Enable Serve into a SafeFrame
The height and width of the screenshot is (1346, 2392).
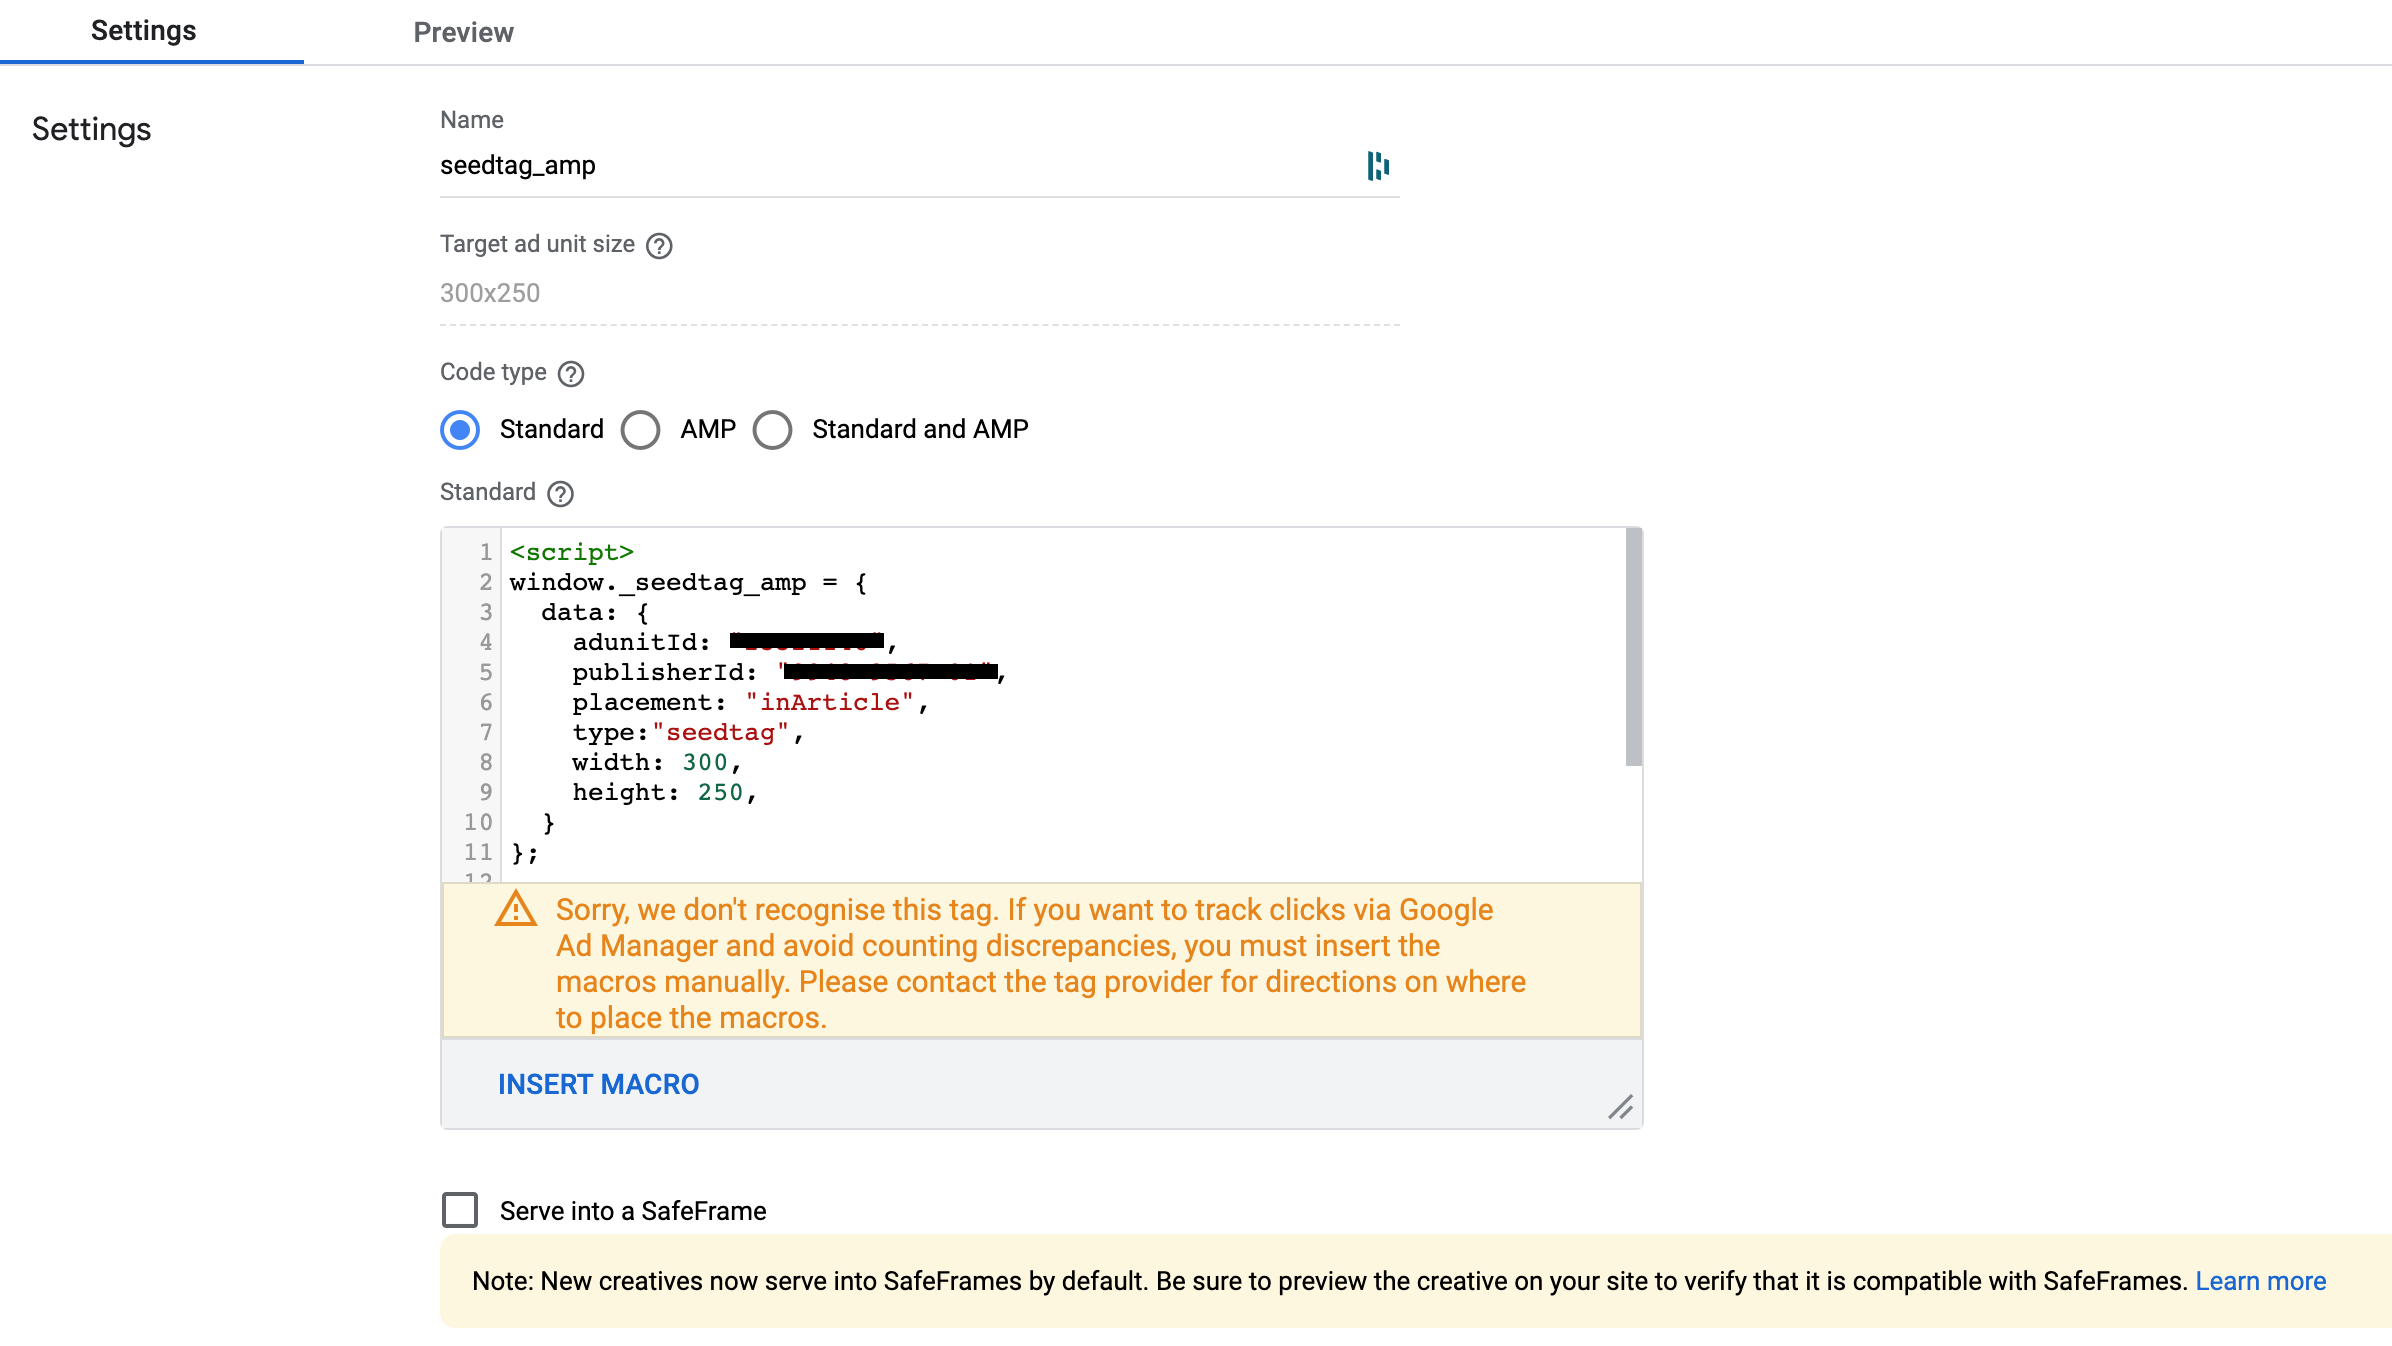(x=460, y=1210)
